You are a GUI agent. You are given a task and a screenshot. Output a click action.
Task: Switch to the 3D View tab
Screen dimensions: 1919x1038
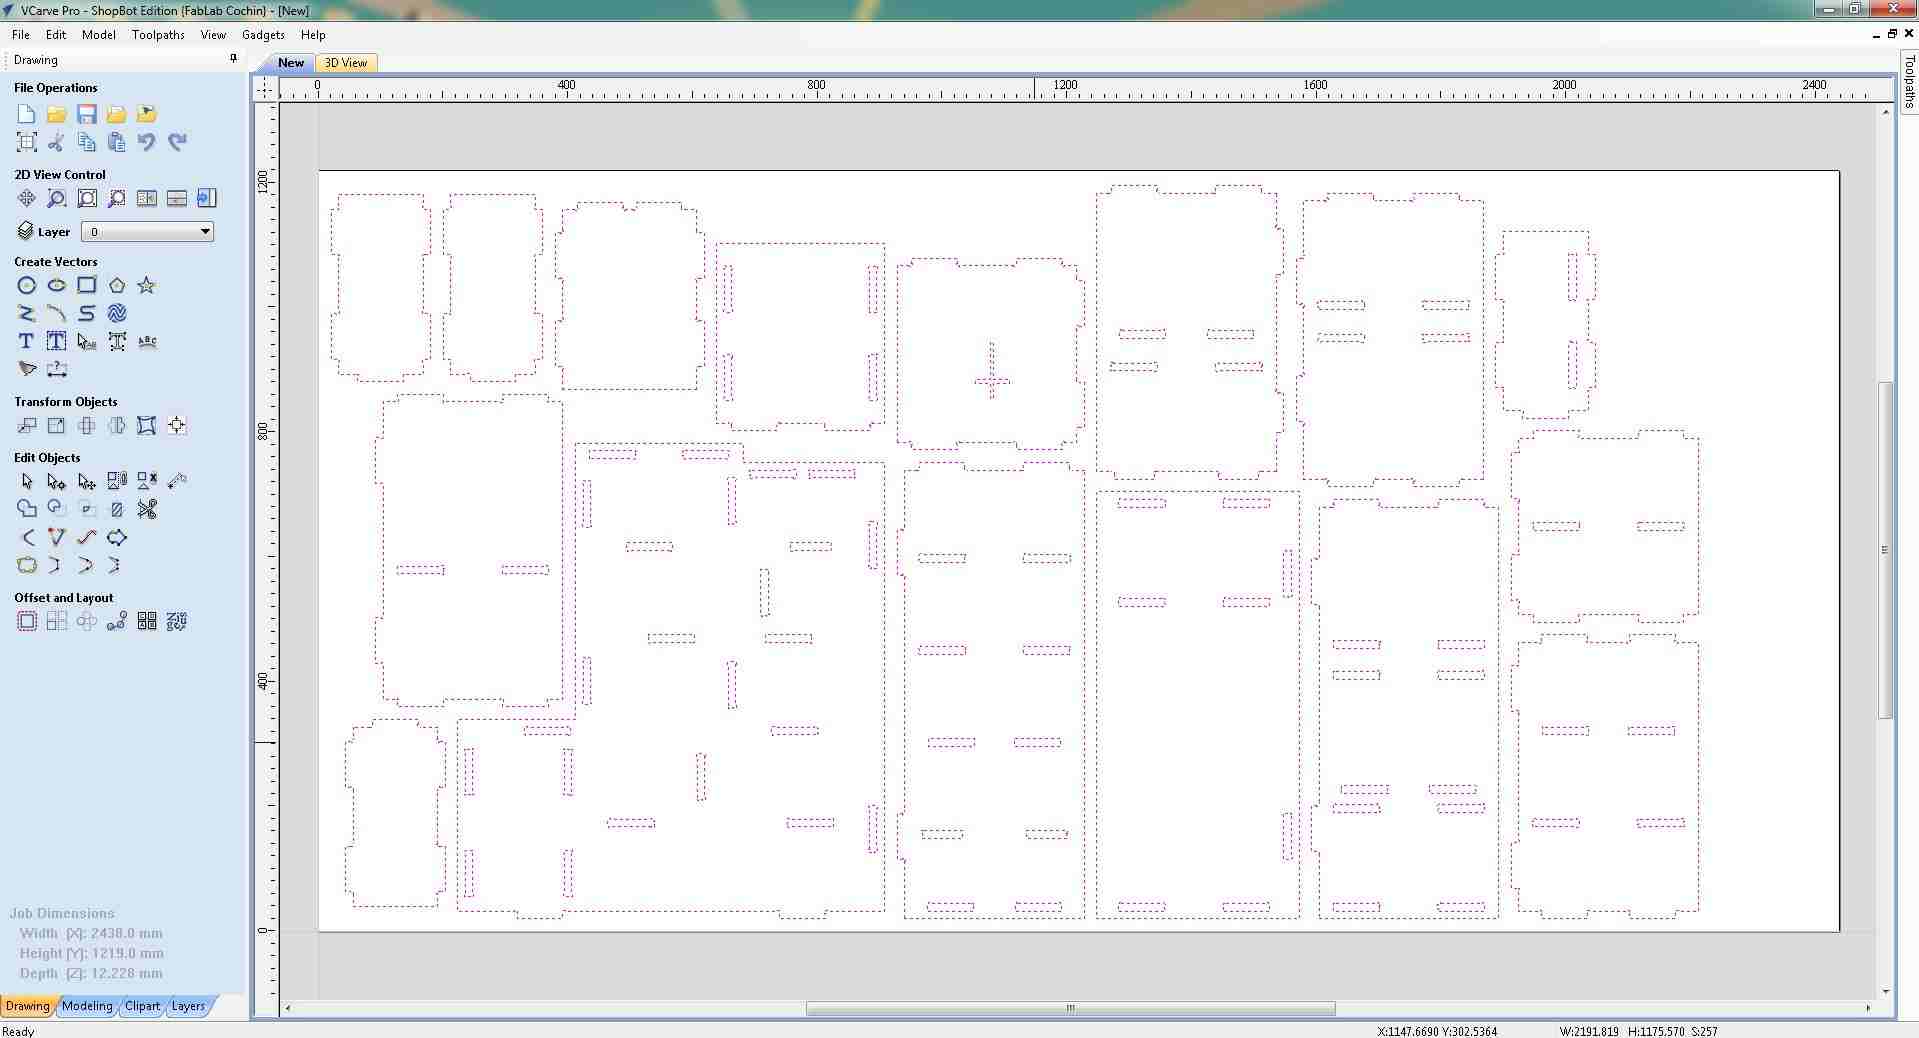click(345, 63)
